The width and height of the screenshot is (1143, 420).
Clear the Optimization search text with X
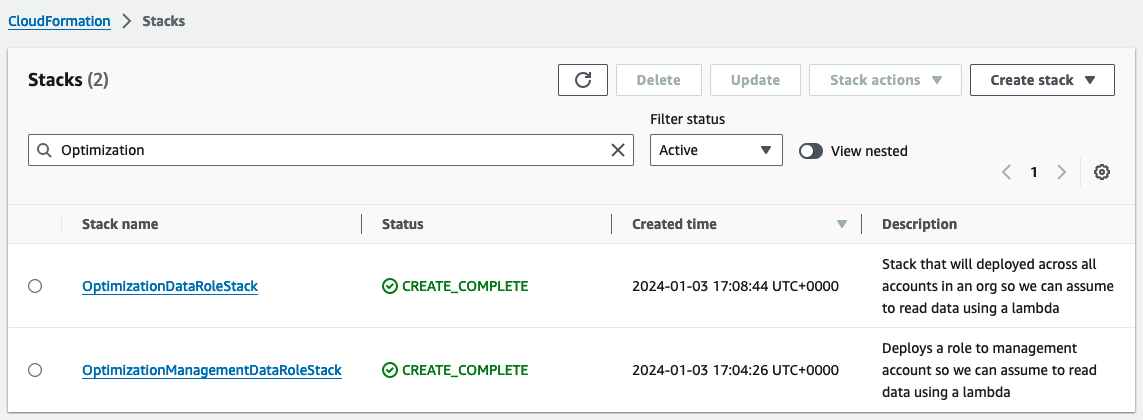pos(617,150)
